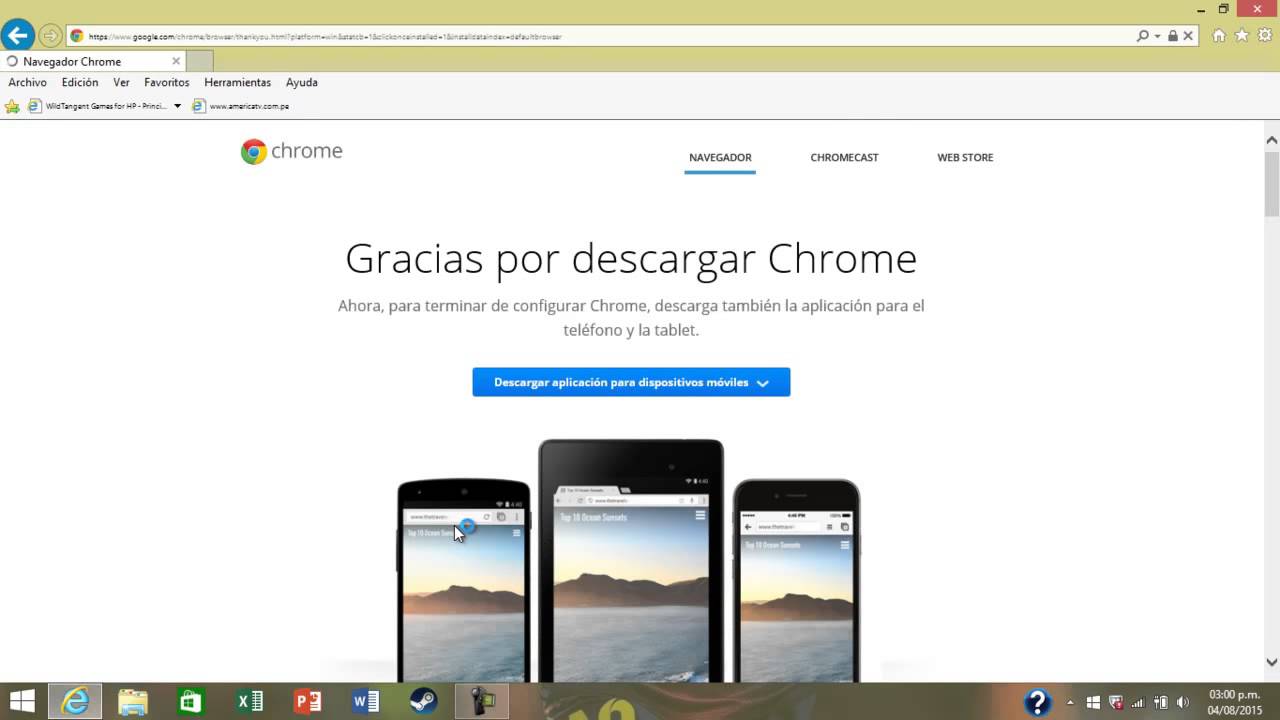Open volume speaker tray icon
Screen dimensions: 1280x720
click(x=1184, y=702)
